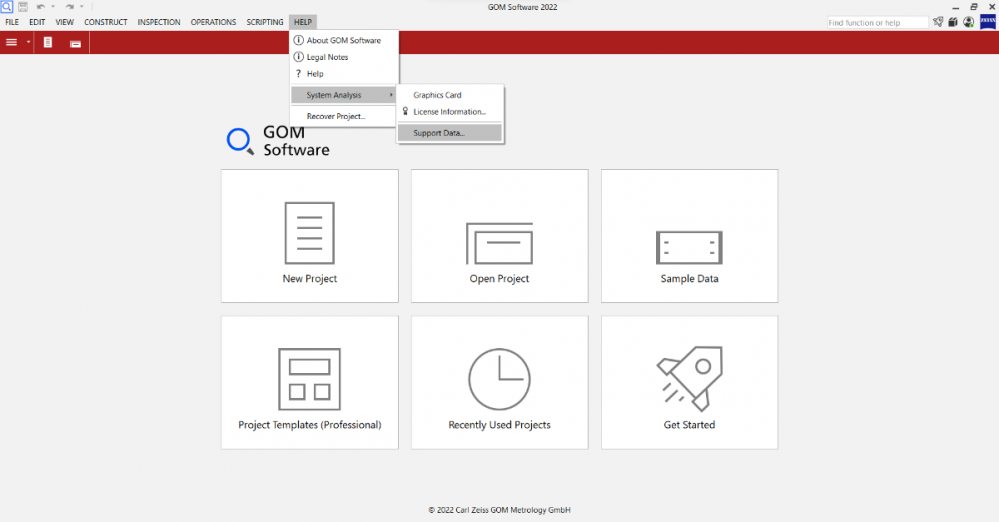Select Support Data... in submenu
999x522 pixels.
(x=450, y=133)
